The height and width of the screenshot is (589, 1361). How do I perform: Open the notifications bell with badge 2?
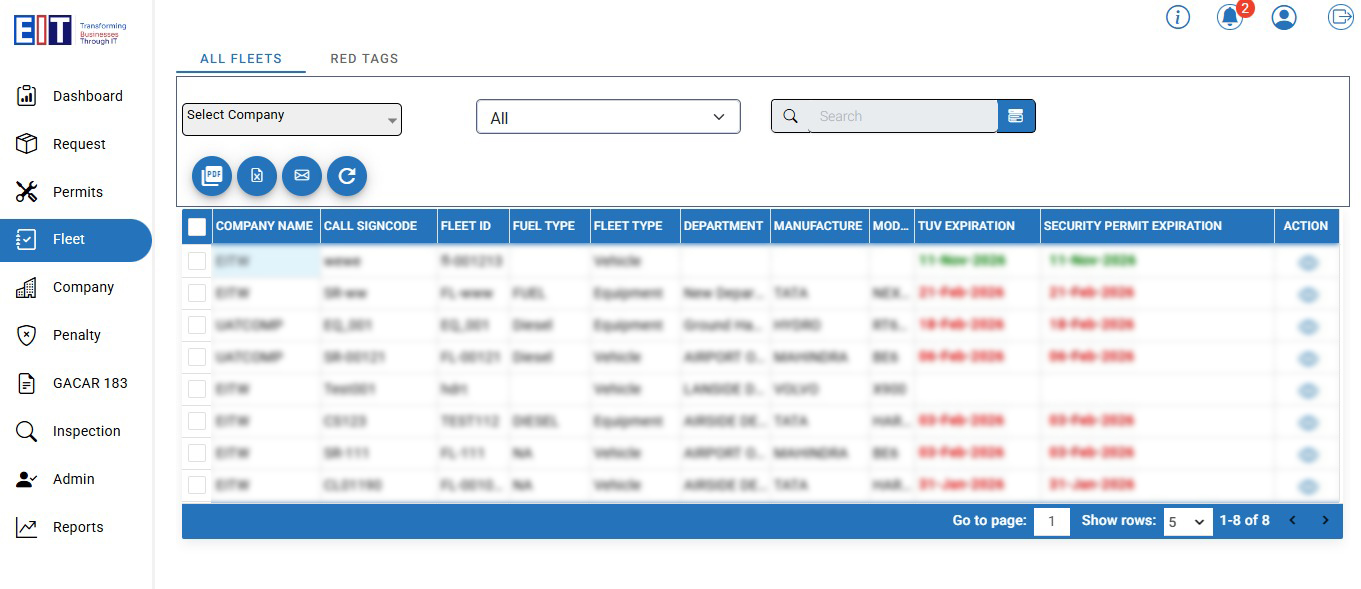[1231, 17]
